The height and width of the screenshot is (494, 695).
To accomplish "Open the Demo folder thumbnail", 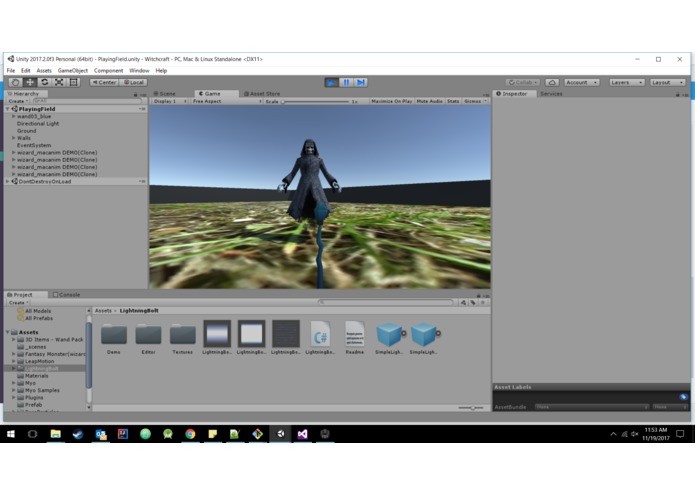I will [x=114, y=335].
